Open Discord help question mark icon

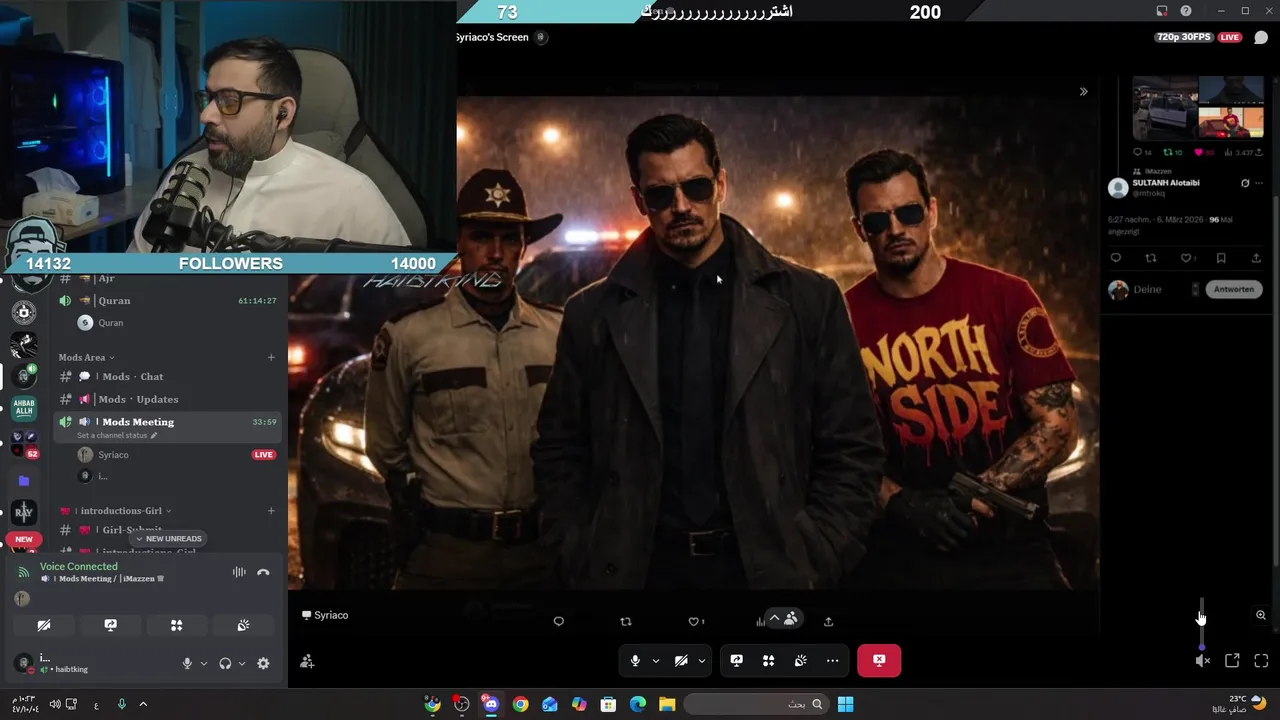click(1186, 11)
